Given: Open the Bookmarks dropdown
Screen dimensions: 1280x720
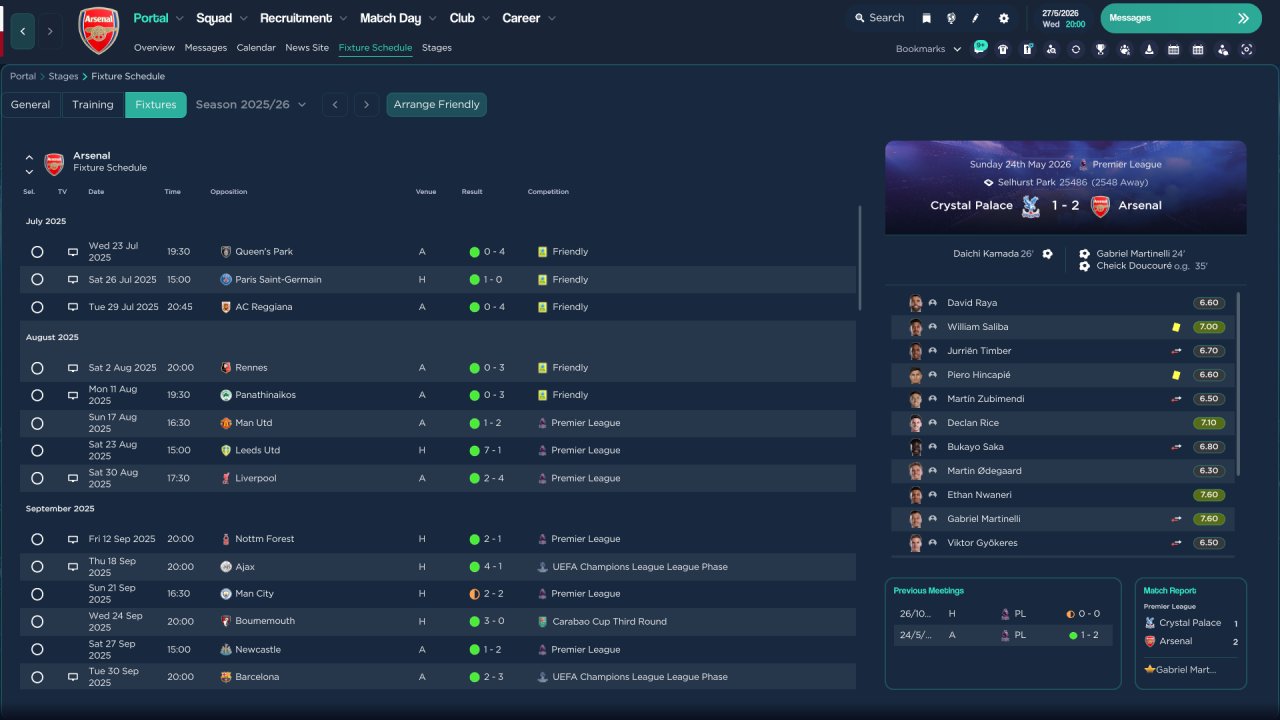Looking at the screenshot, I should tap(929, 49).
